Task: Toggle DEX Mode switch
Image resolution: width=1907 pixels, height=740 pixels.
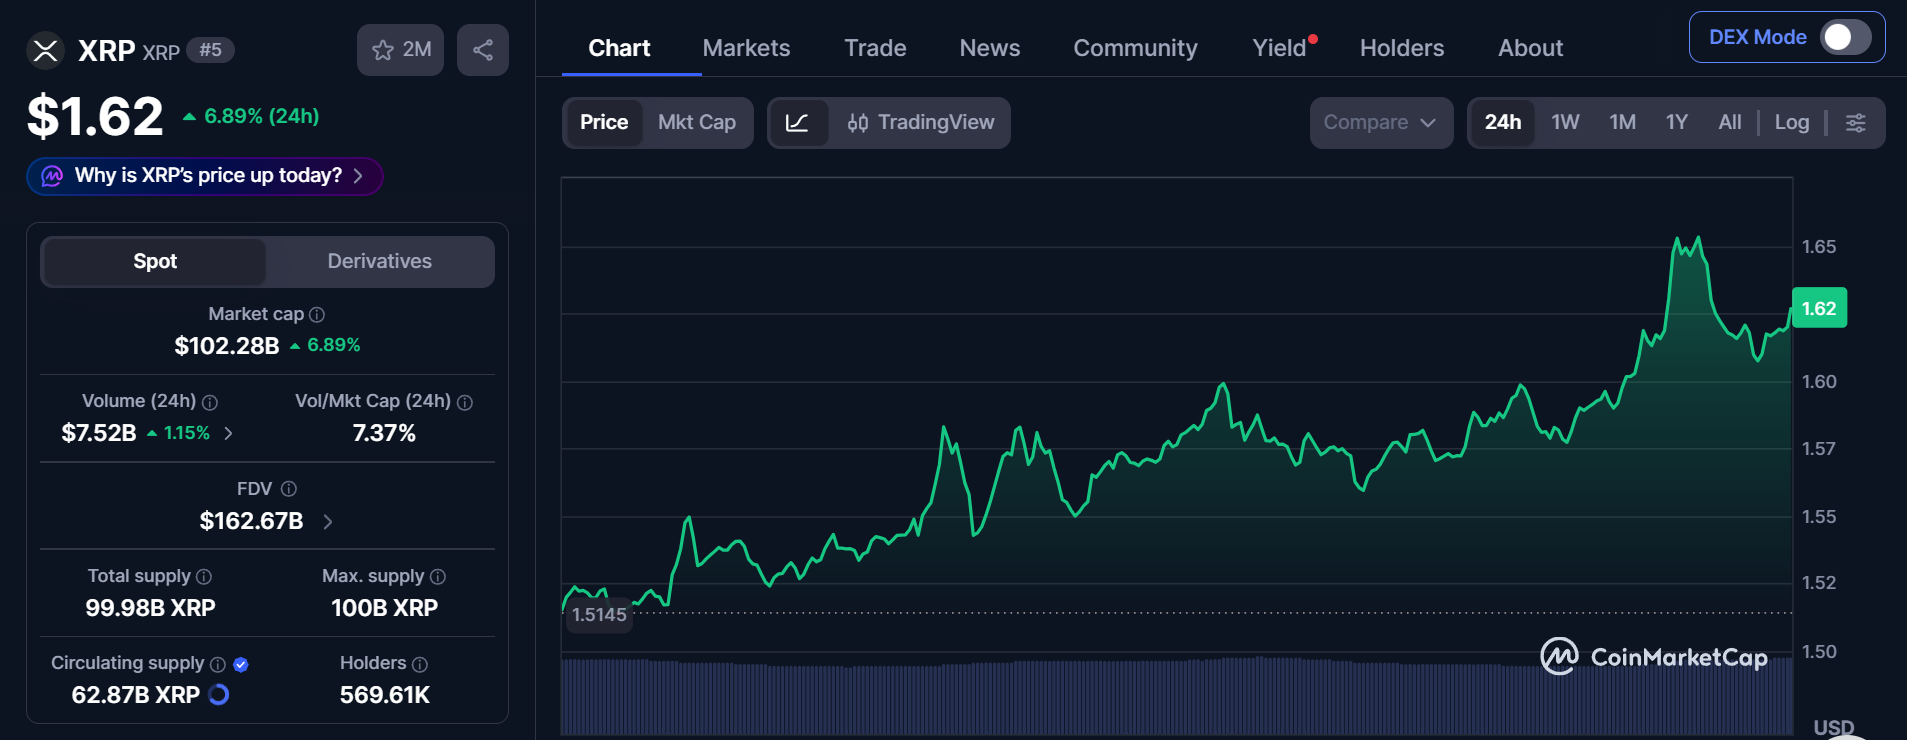Action: click(1846, 37)
